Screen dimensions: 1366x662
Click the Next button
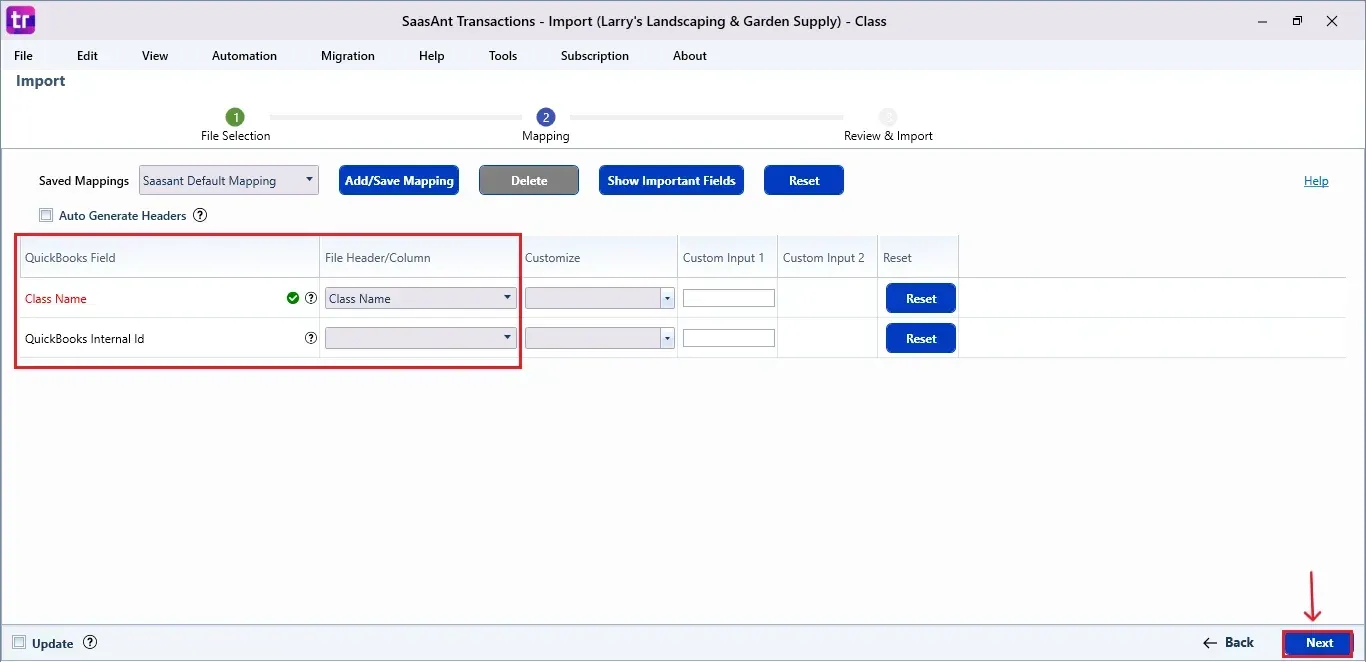tap(1319, 643)
